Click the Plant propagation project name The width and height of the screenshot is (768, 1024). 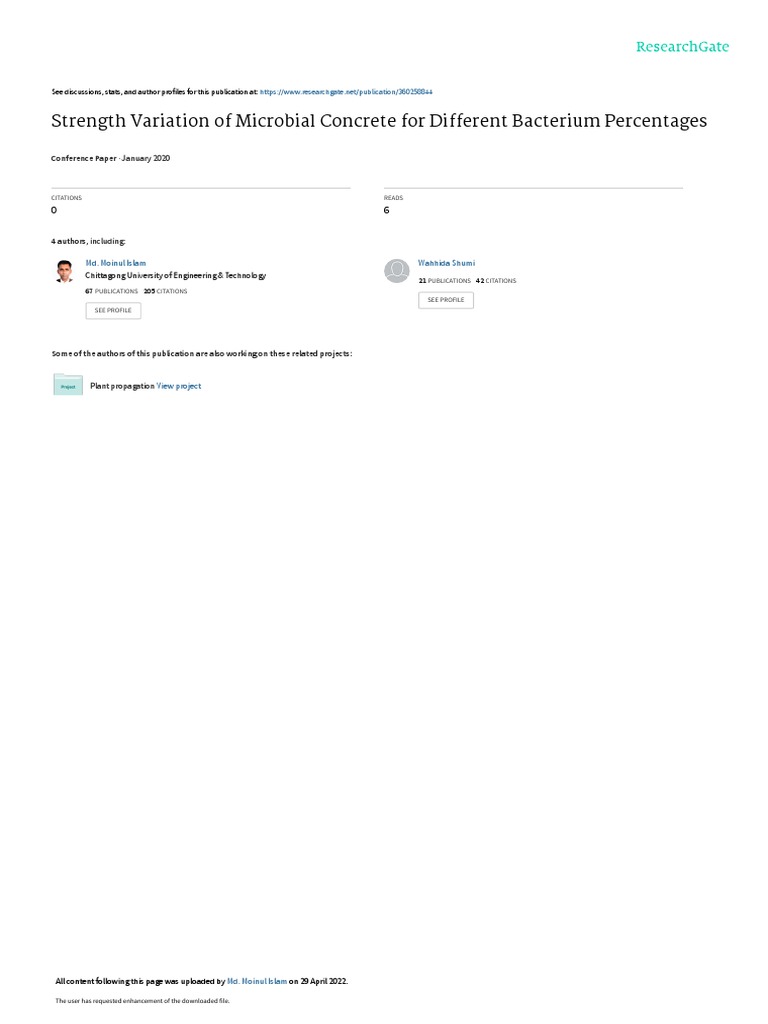click(122, 386)
